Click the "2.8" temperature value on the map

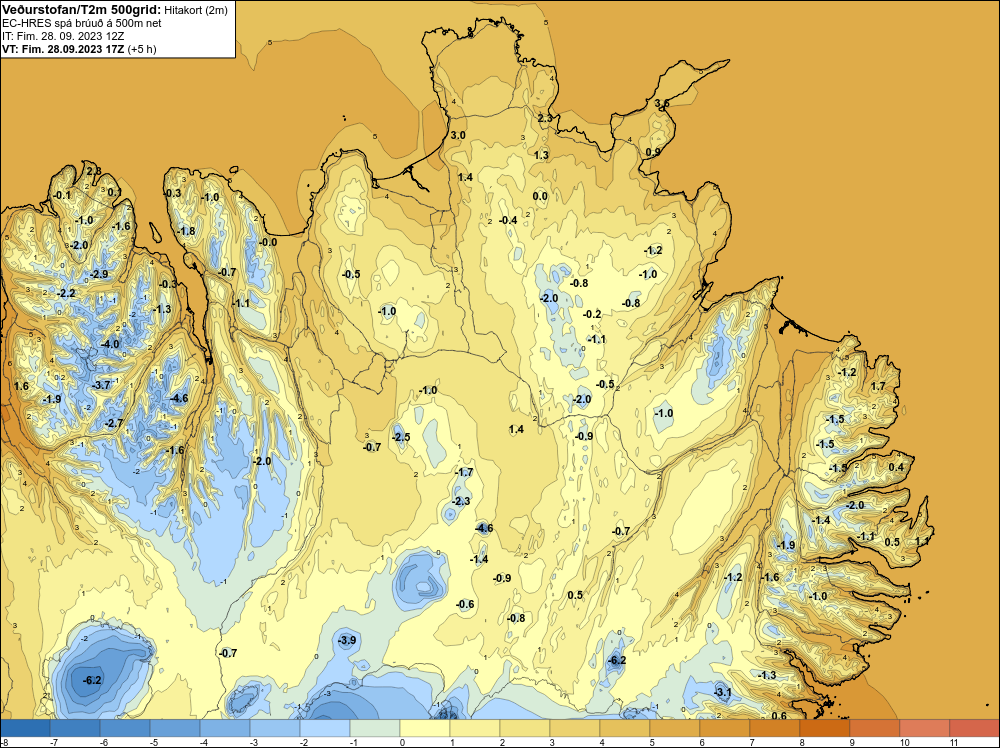pos(94,171)
